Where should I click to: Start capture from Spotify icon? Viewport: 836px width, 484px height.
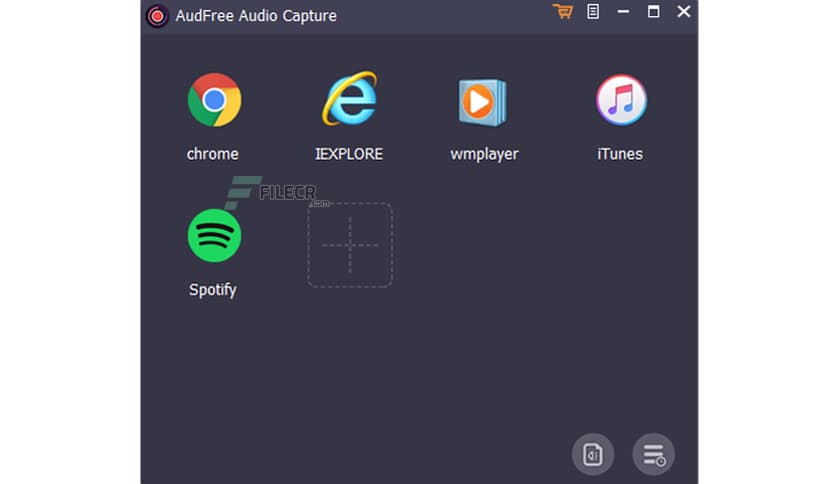click(214, 236)
